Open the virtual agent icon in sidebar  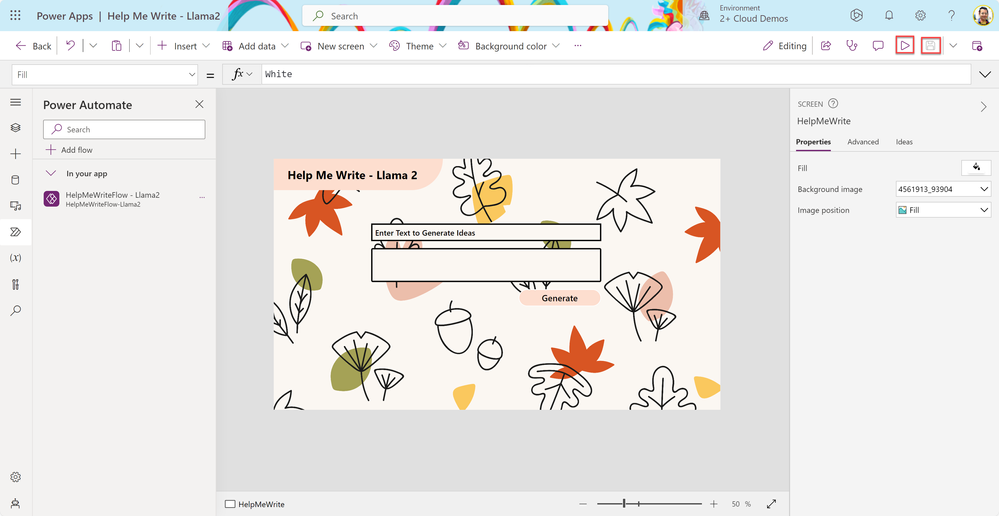[16, 503]
